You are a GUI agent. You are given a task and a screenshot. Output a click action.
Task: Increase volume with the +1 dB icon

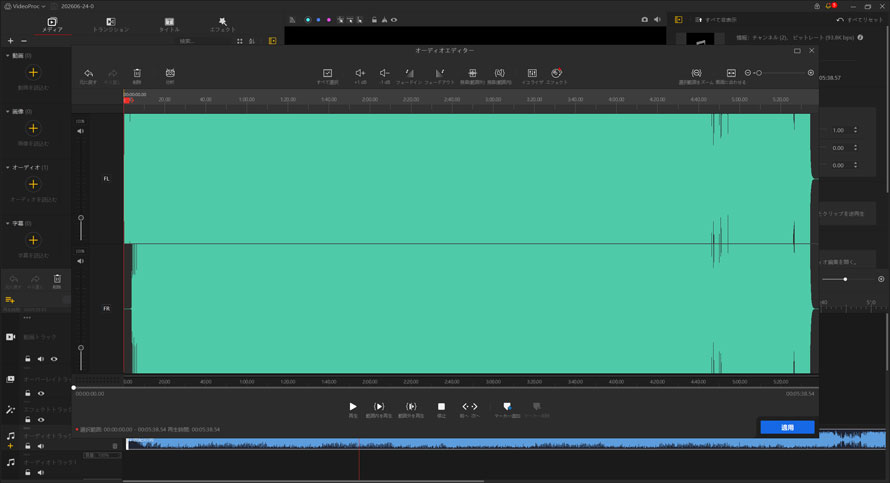coord(360,73)
